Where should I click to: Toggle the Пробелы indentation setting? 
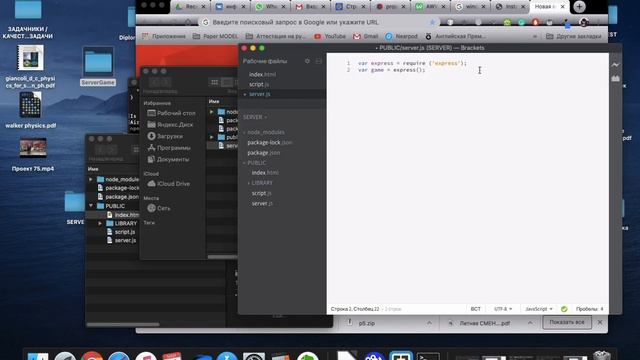pos(589,309)
